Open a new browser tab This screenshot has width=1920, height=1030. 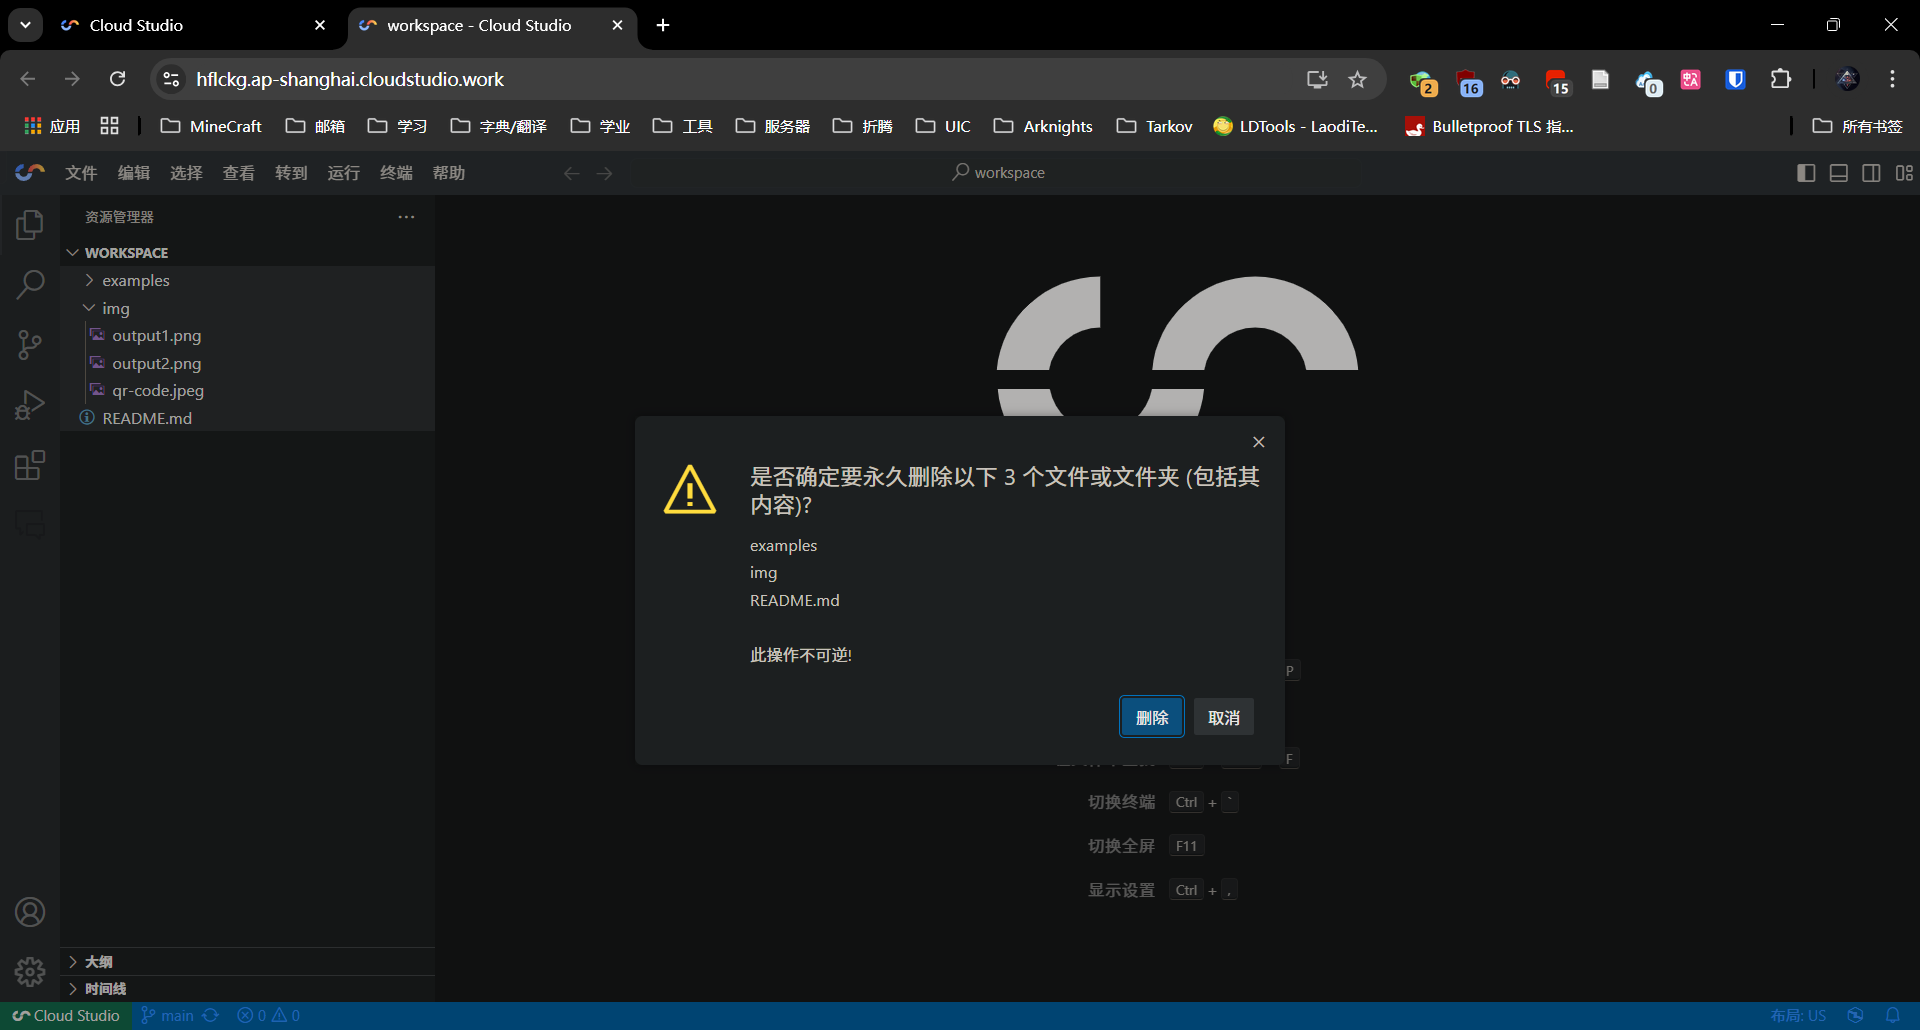pos(663,25)
